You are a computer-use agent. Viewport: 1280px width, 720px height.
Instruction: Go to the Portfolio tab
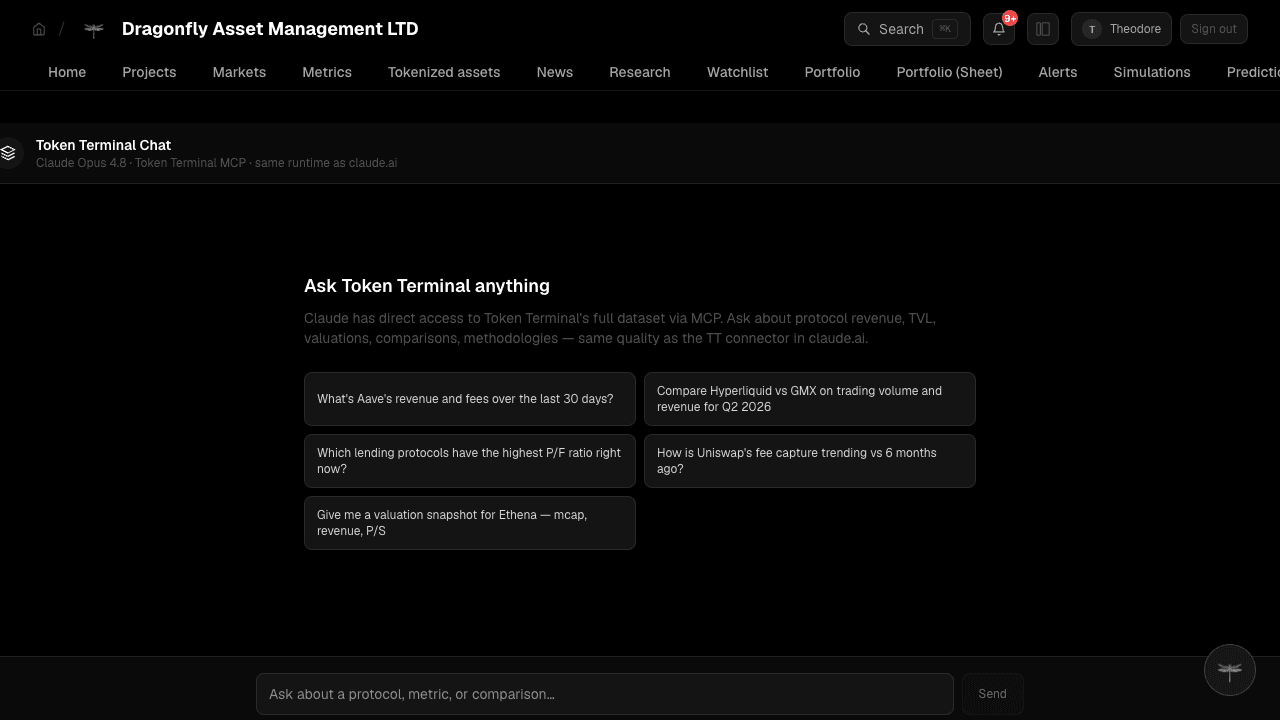832,72
